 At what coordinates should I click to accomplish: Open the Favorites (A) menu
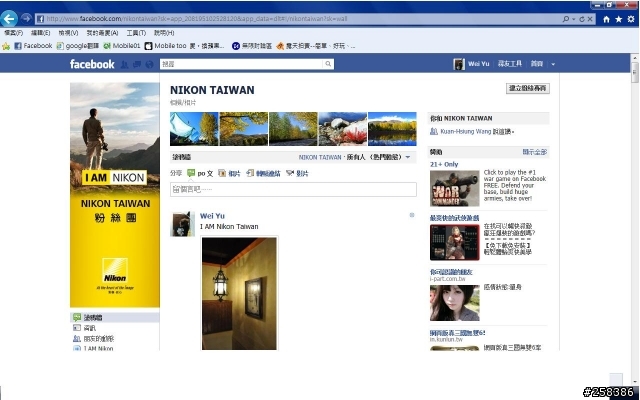pos(102,33)
